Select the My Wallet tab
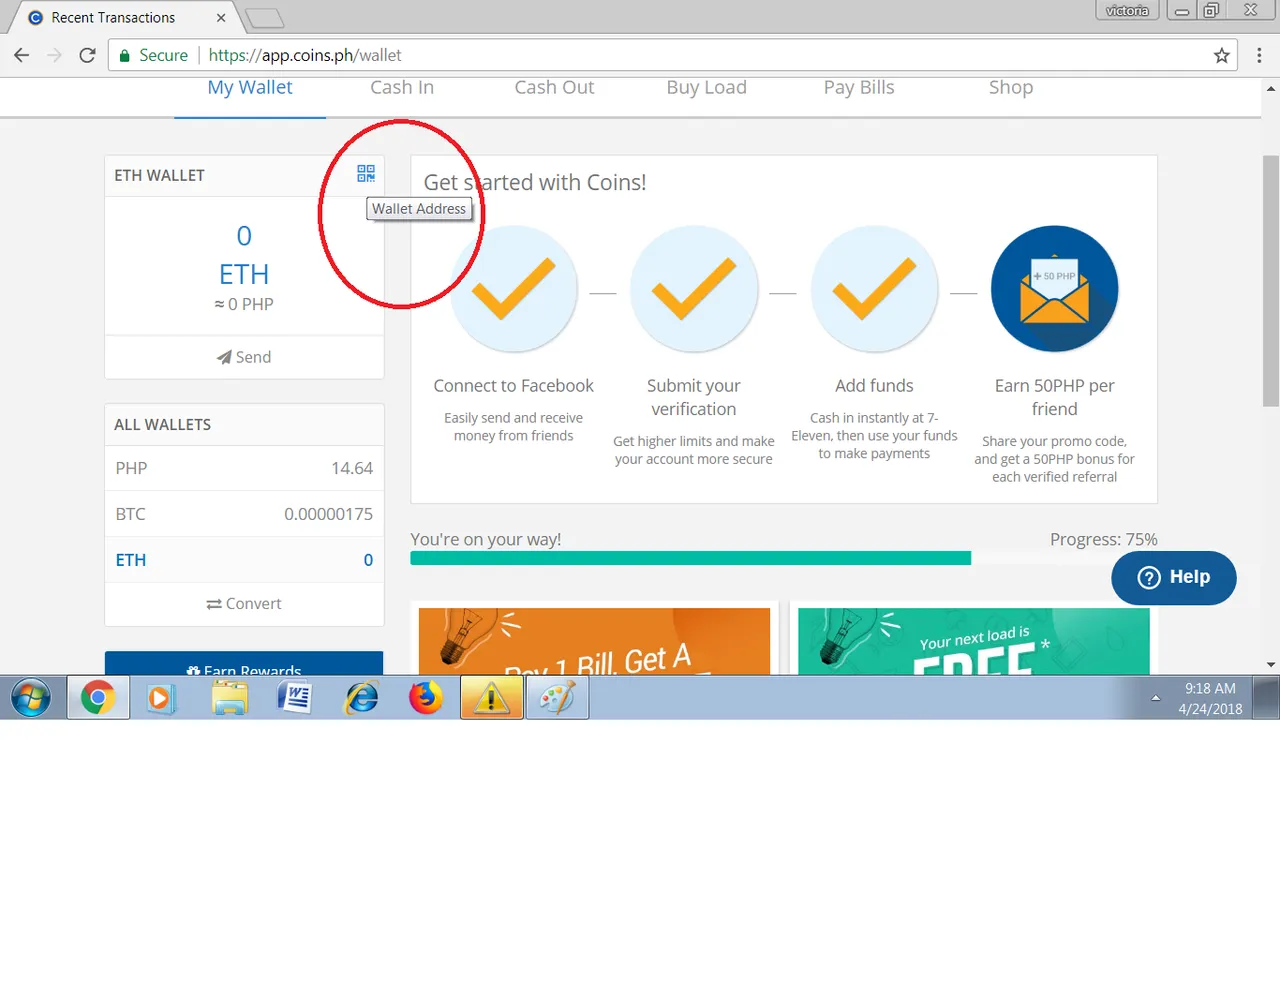 pos(250,88)
